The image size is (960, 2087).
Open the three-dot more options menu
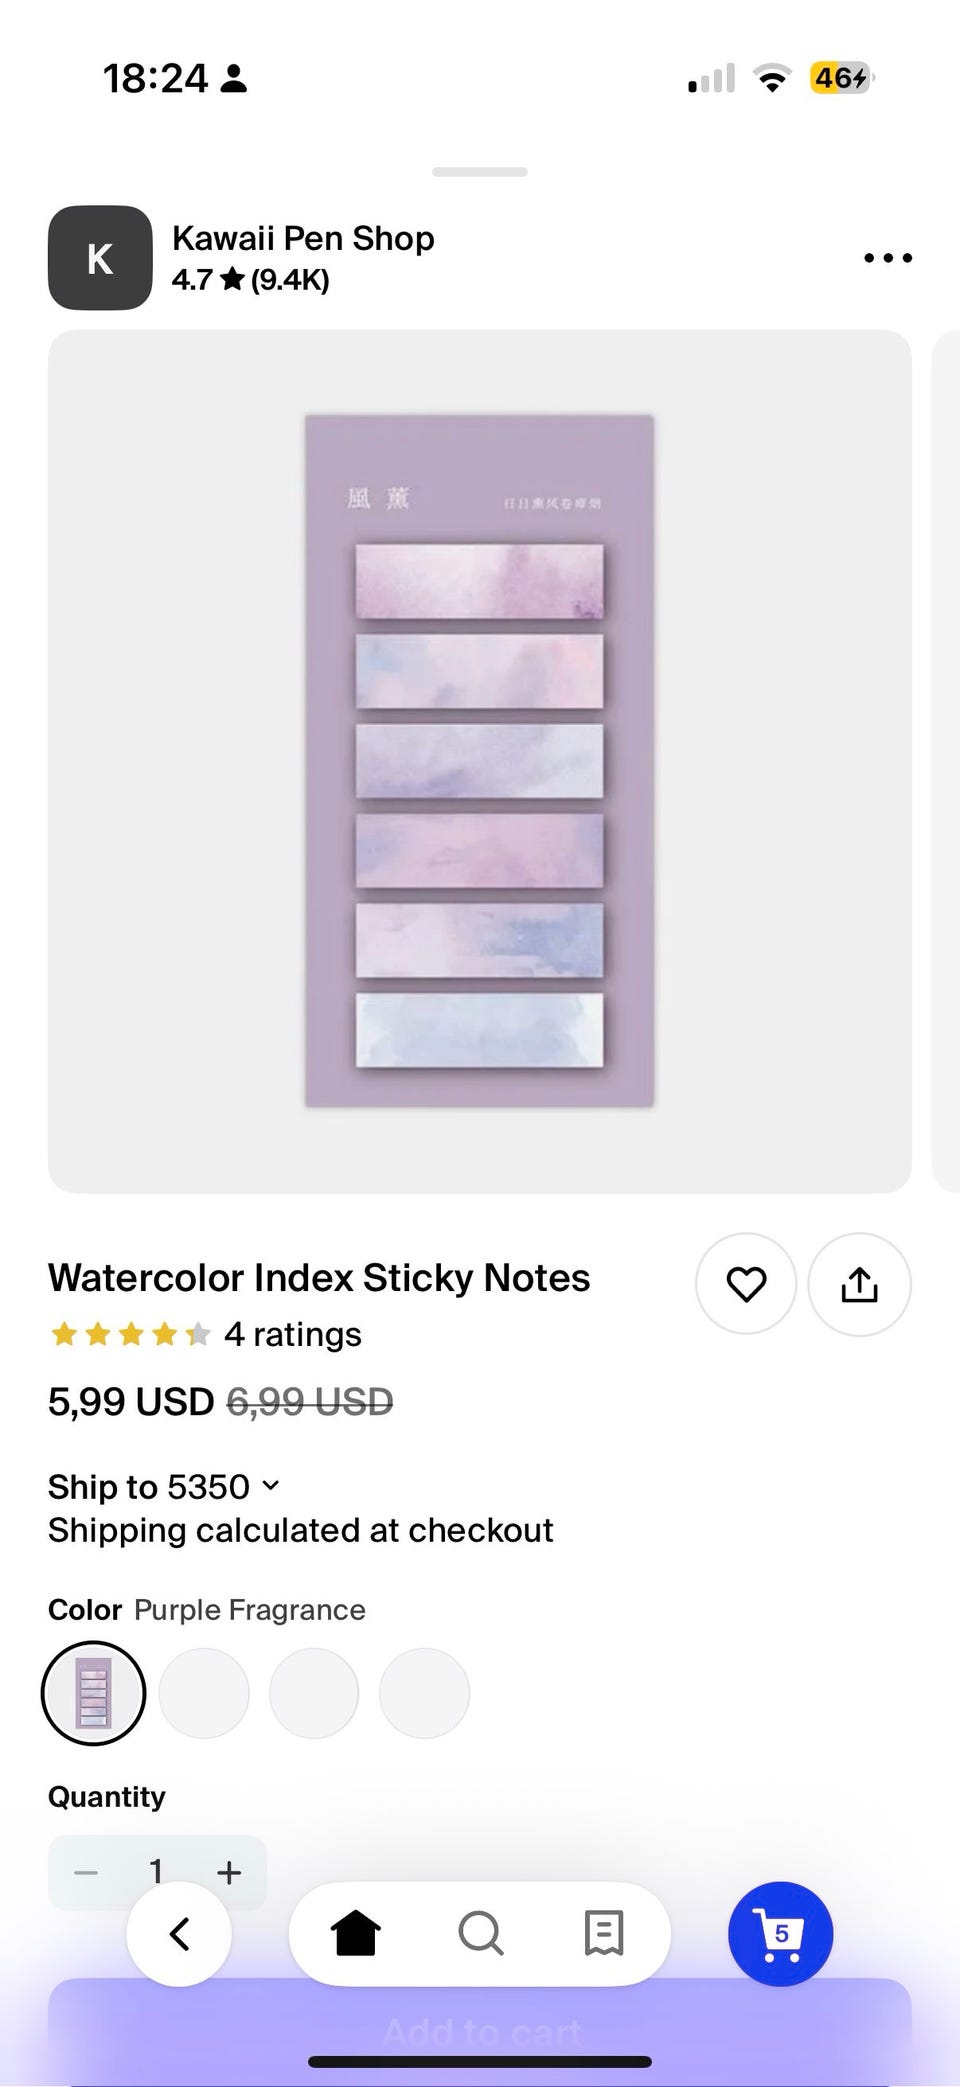click(x=887, y=258)
